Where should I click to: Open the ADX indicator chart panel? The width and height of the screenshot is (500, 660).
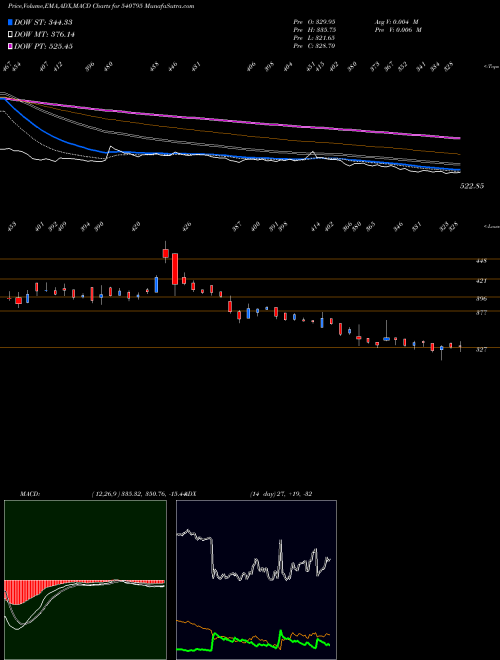(256, 580)
